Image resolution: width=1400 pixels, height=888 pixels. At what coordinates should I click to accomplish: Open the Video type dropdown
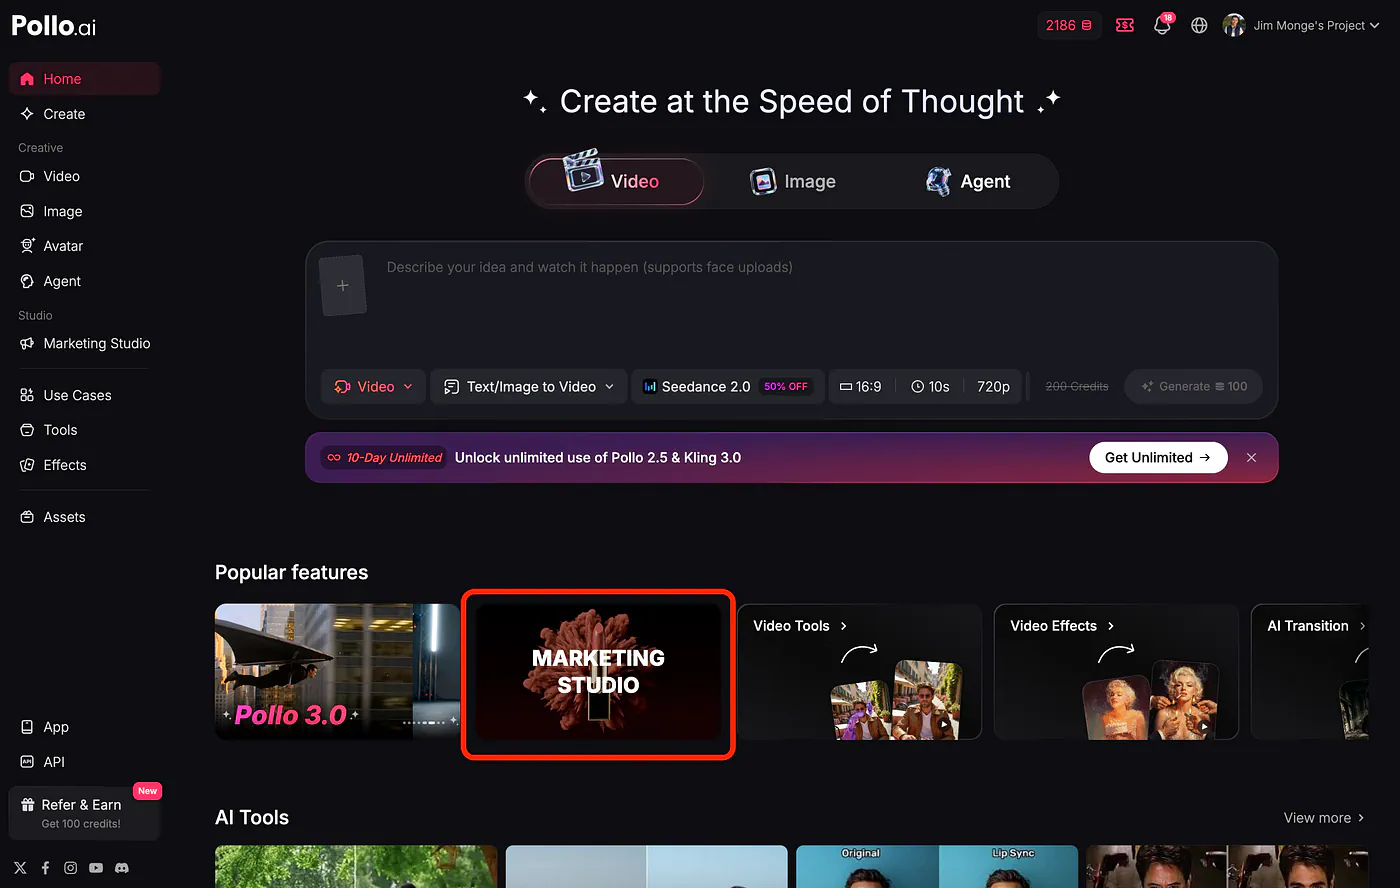(x=373, y=386)
